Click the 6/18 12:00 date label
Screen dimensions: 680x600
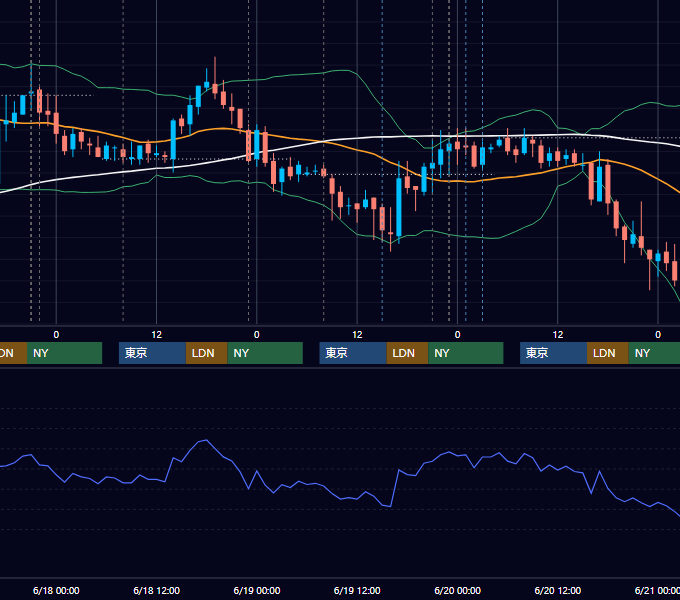157,590
